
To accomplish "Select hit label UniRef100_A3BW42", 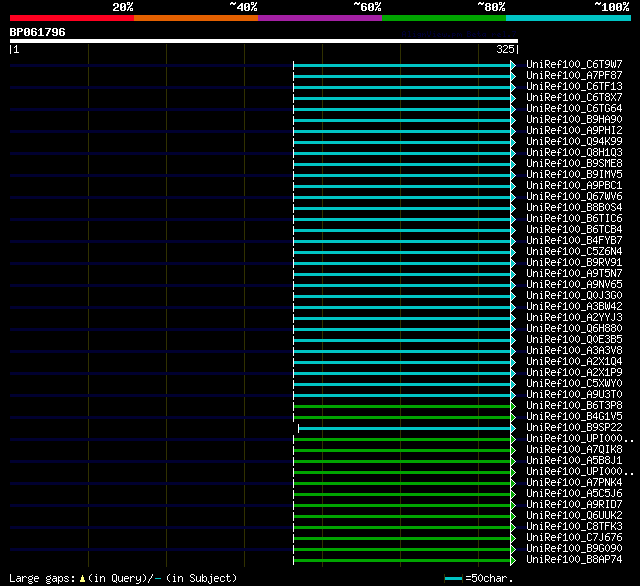I will [x=574, y=307].
